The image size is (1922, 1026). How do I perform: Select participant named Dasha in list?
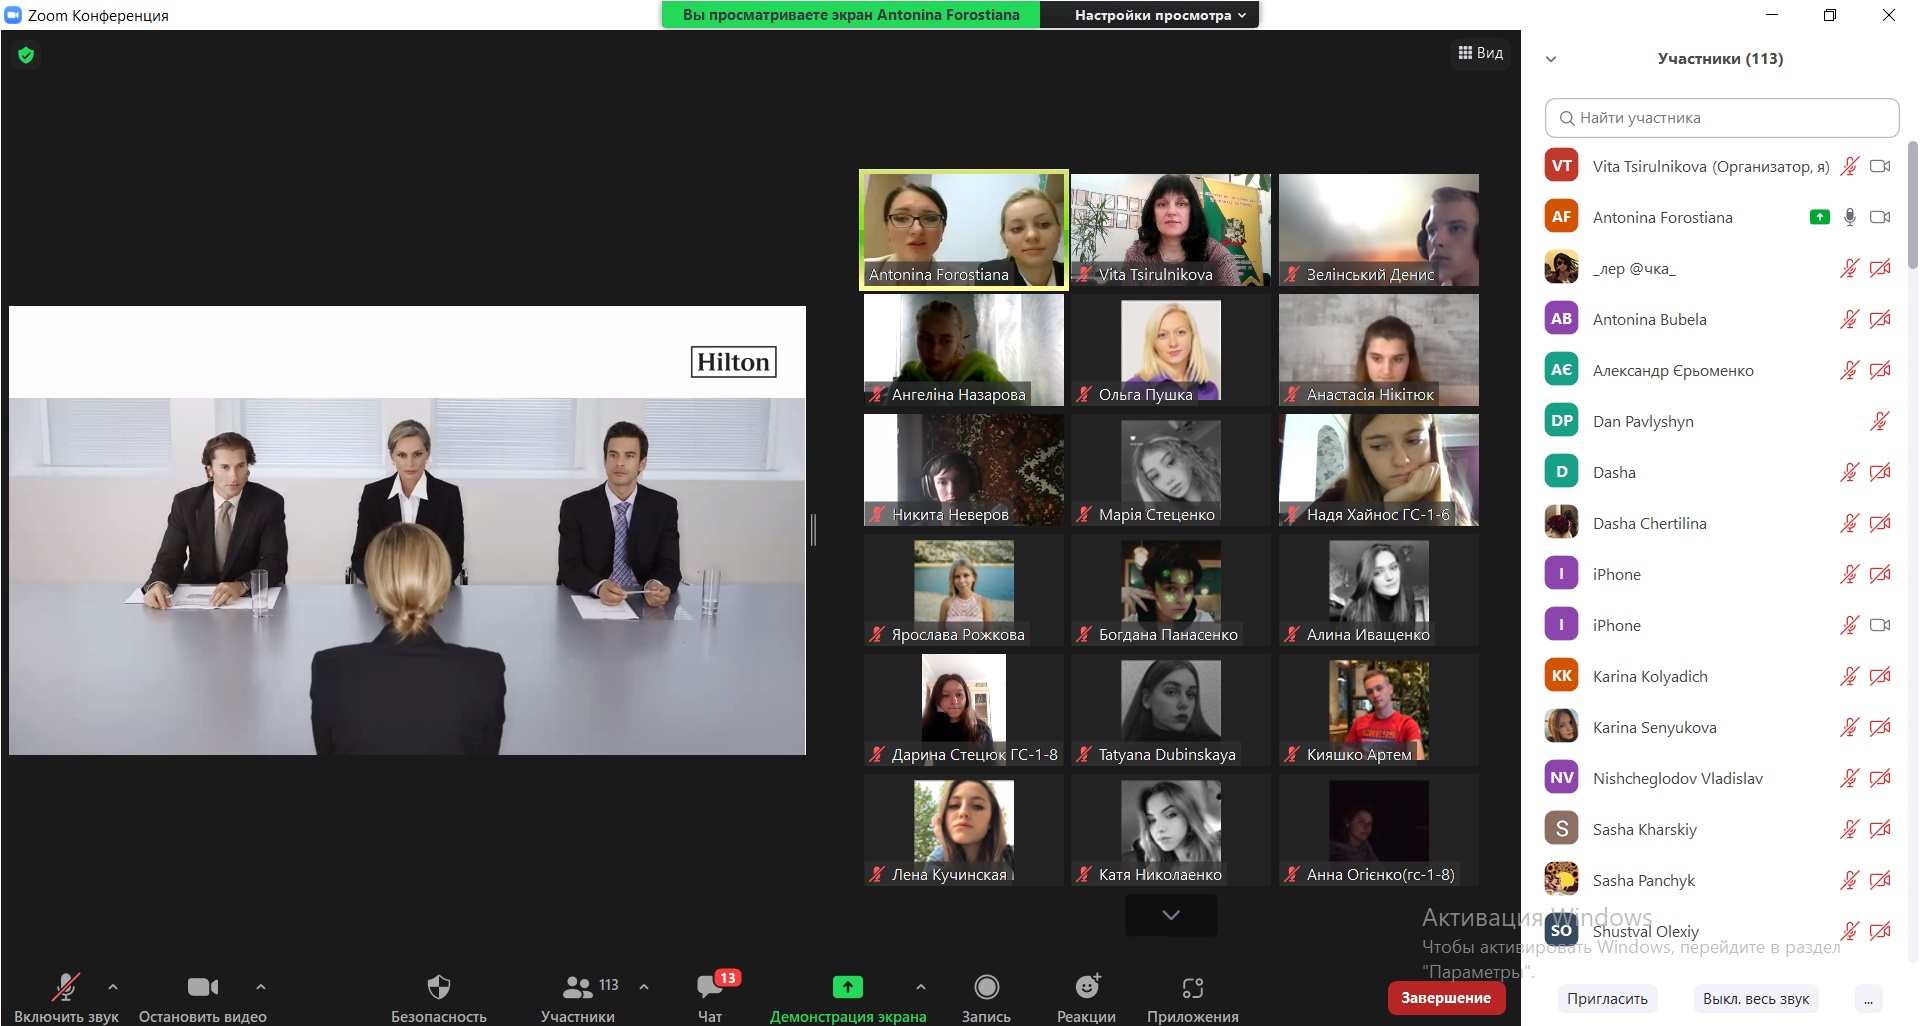click(1720, 472)
